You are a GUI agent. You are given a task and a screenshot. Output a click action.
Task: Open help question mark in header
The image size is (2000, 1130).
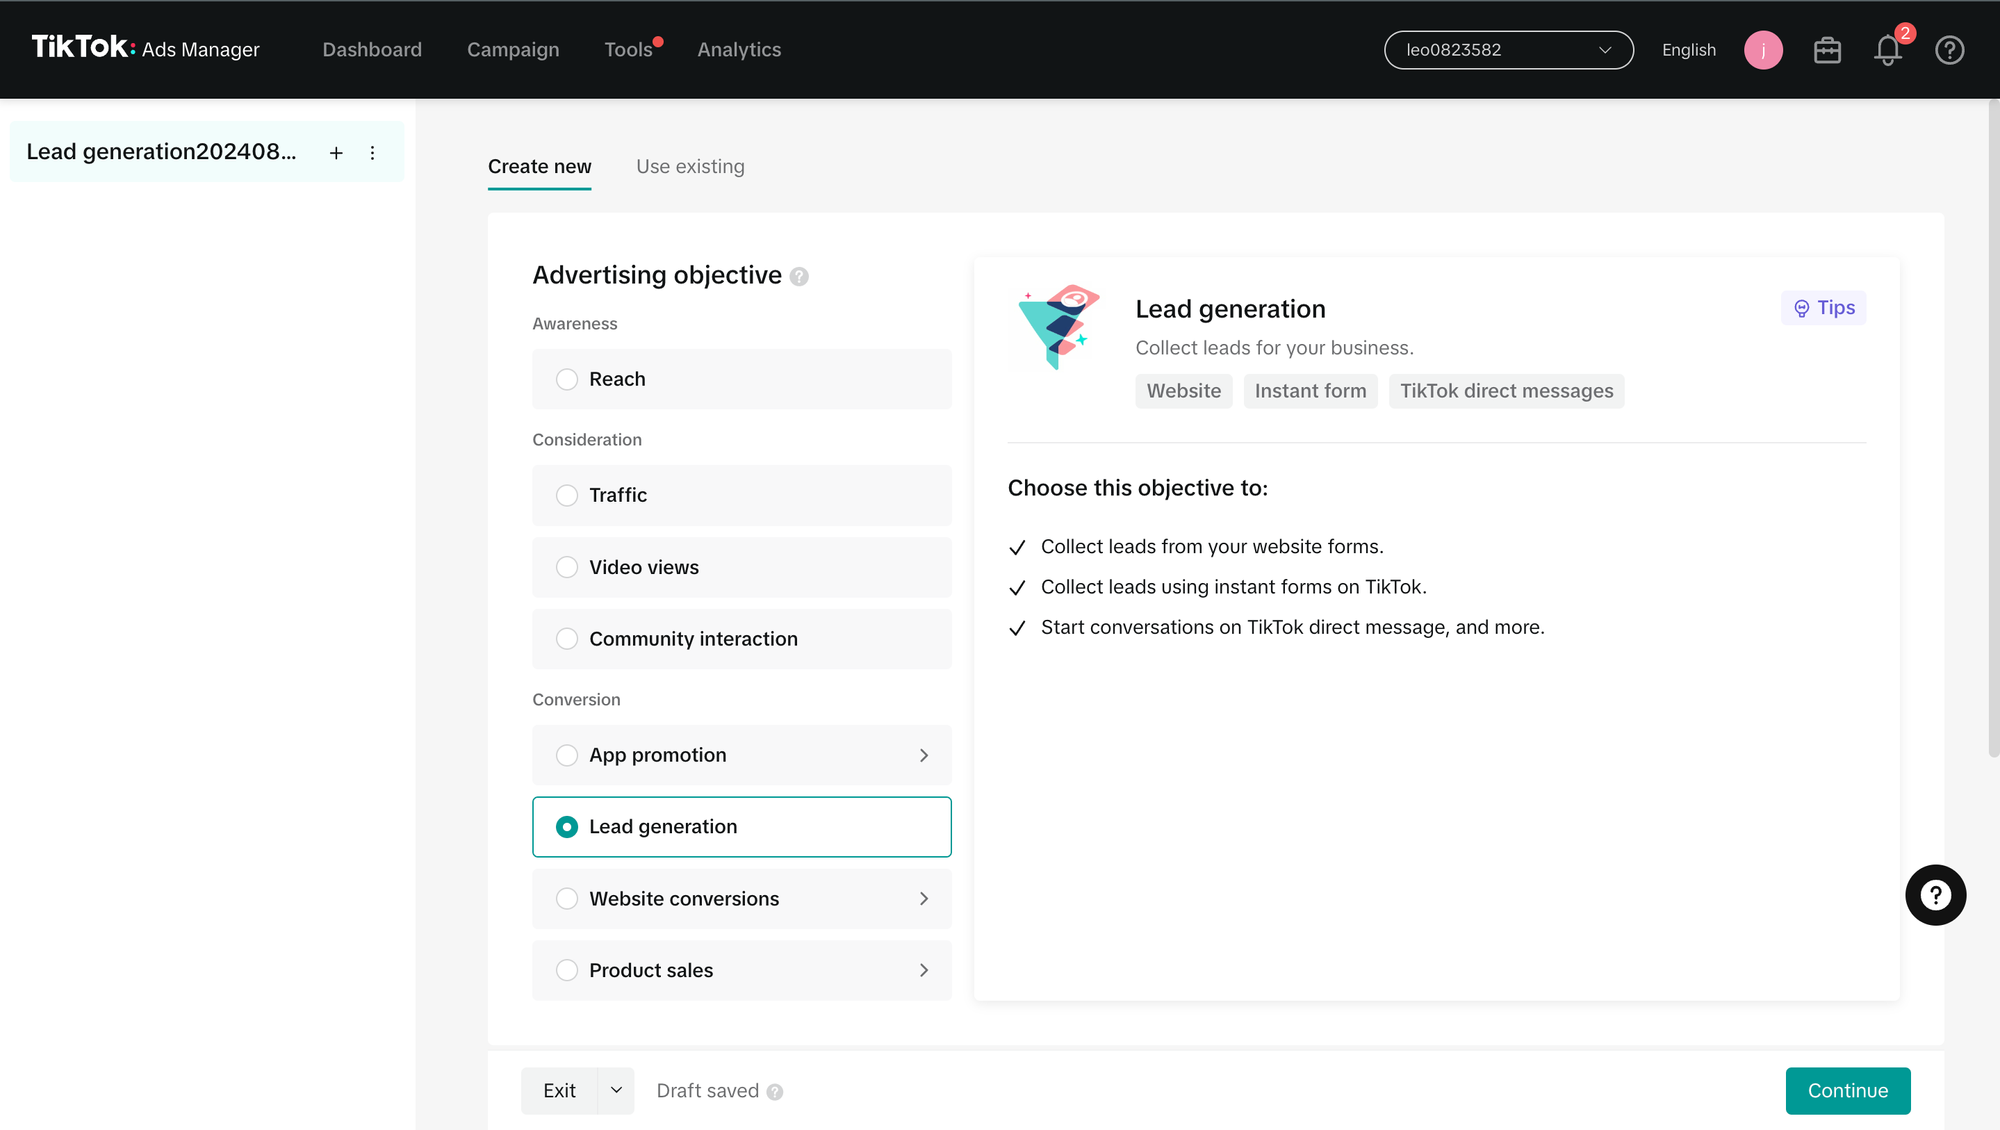pyautogui.click(x=1949, y=50)
